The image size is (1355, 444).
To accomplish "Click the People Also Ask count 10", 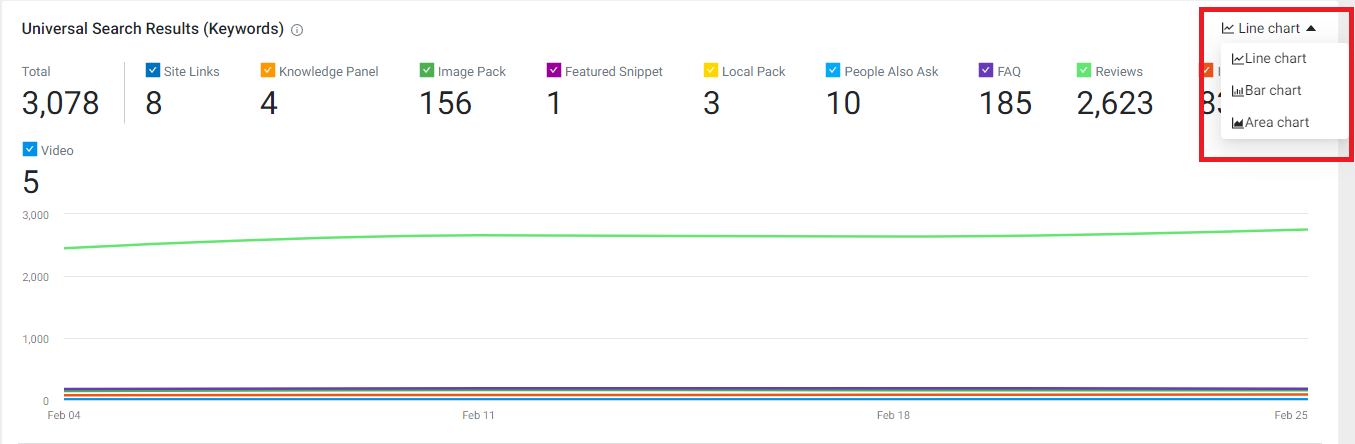I will 843,103.
